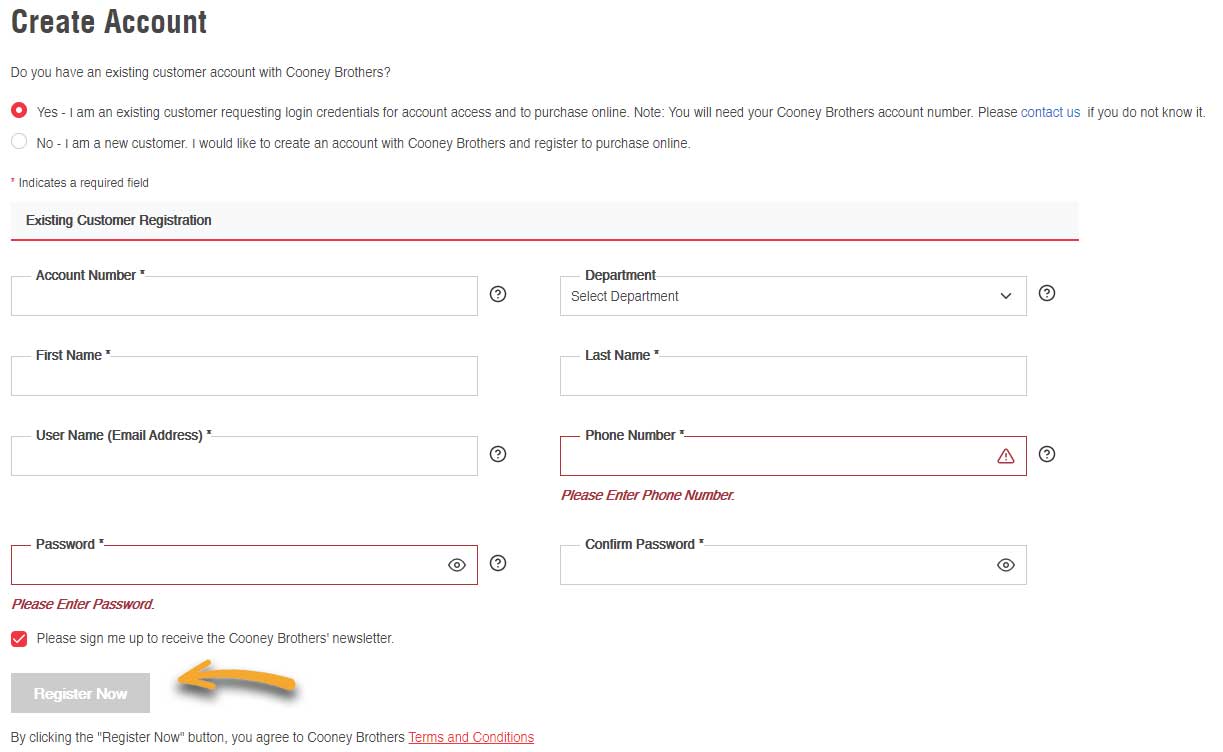This screenshot has width=1223, height=752.
Task: Expand the Department selection chevron
Action: [1005, 296]
